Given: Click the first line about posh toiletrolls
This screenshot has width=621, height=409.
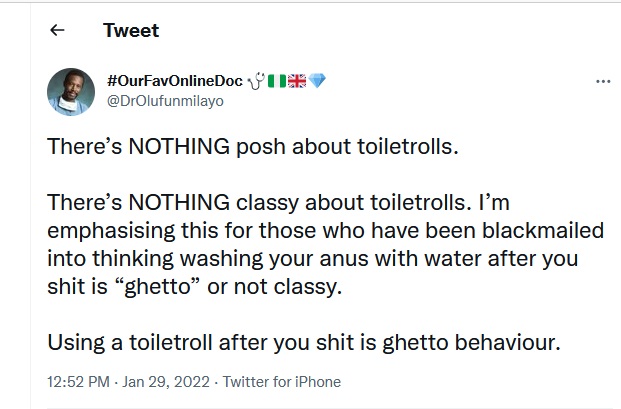Looking at the screenshot, I should pos(253,146).
